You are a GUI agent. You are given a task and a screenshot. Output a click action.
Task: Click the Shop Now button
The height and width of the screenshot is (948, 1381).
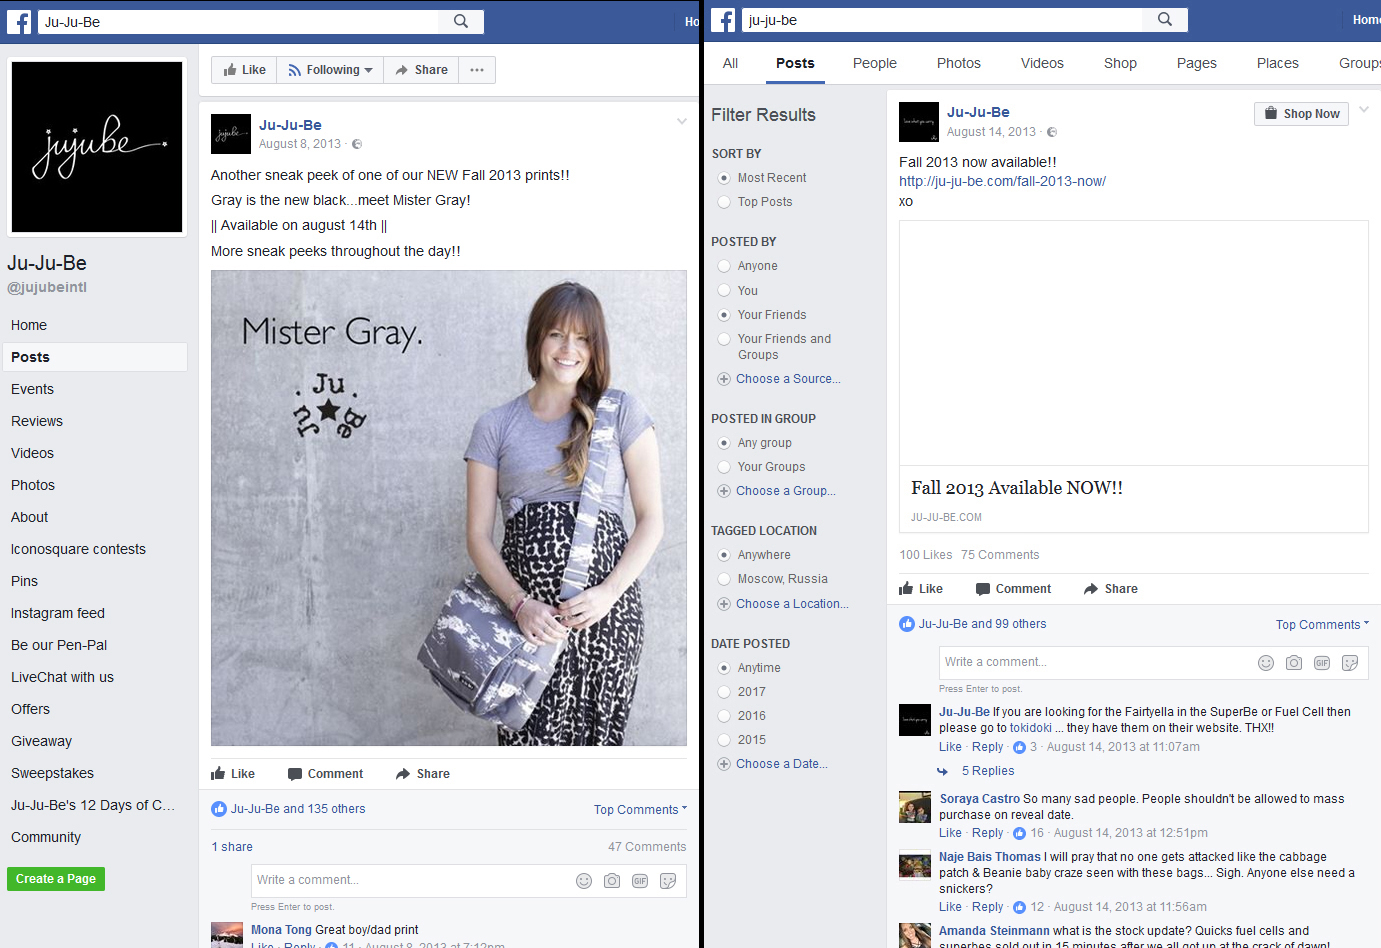tap(1301, 114)
